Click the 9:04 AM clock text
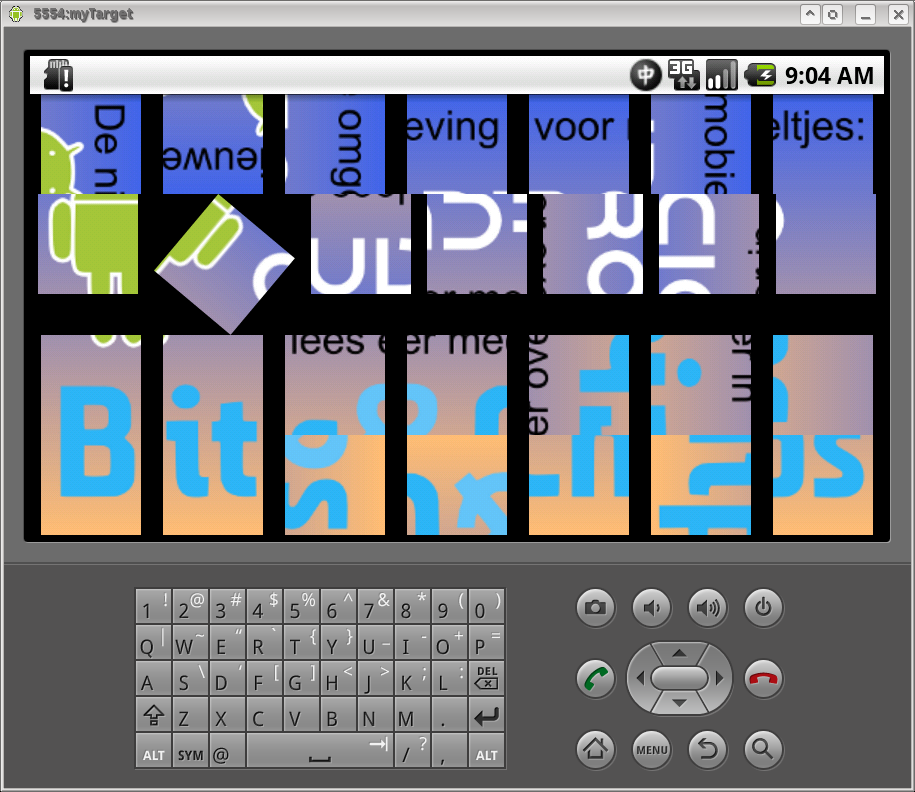The width and height of the screenshot is (915, 792). (x=829, y=76)
